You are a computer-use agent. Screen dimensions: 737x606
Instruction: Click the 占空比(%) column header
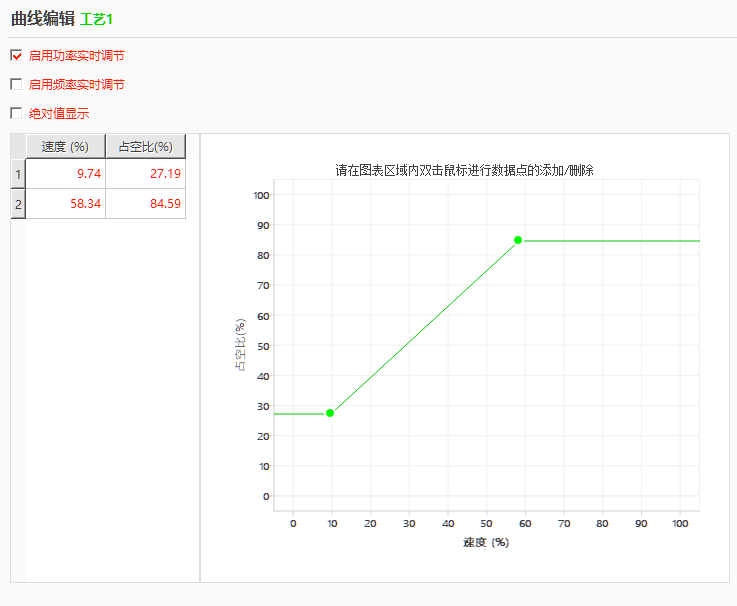click(x=145, y=147)
